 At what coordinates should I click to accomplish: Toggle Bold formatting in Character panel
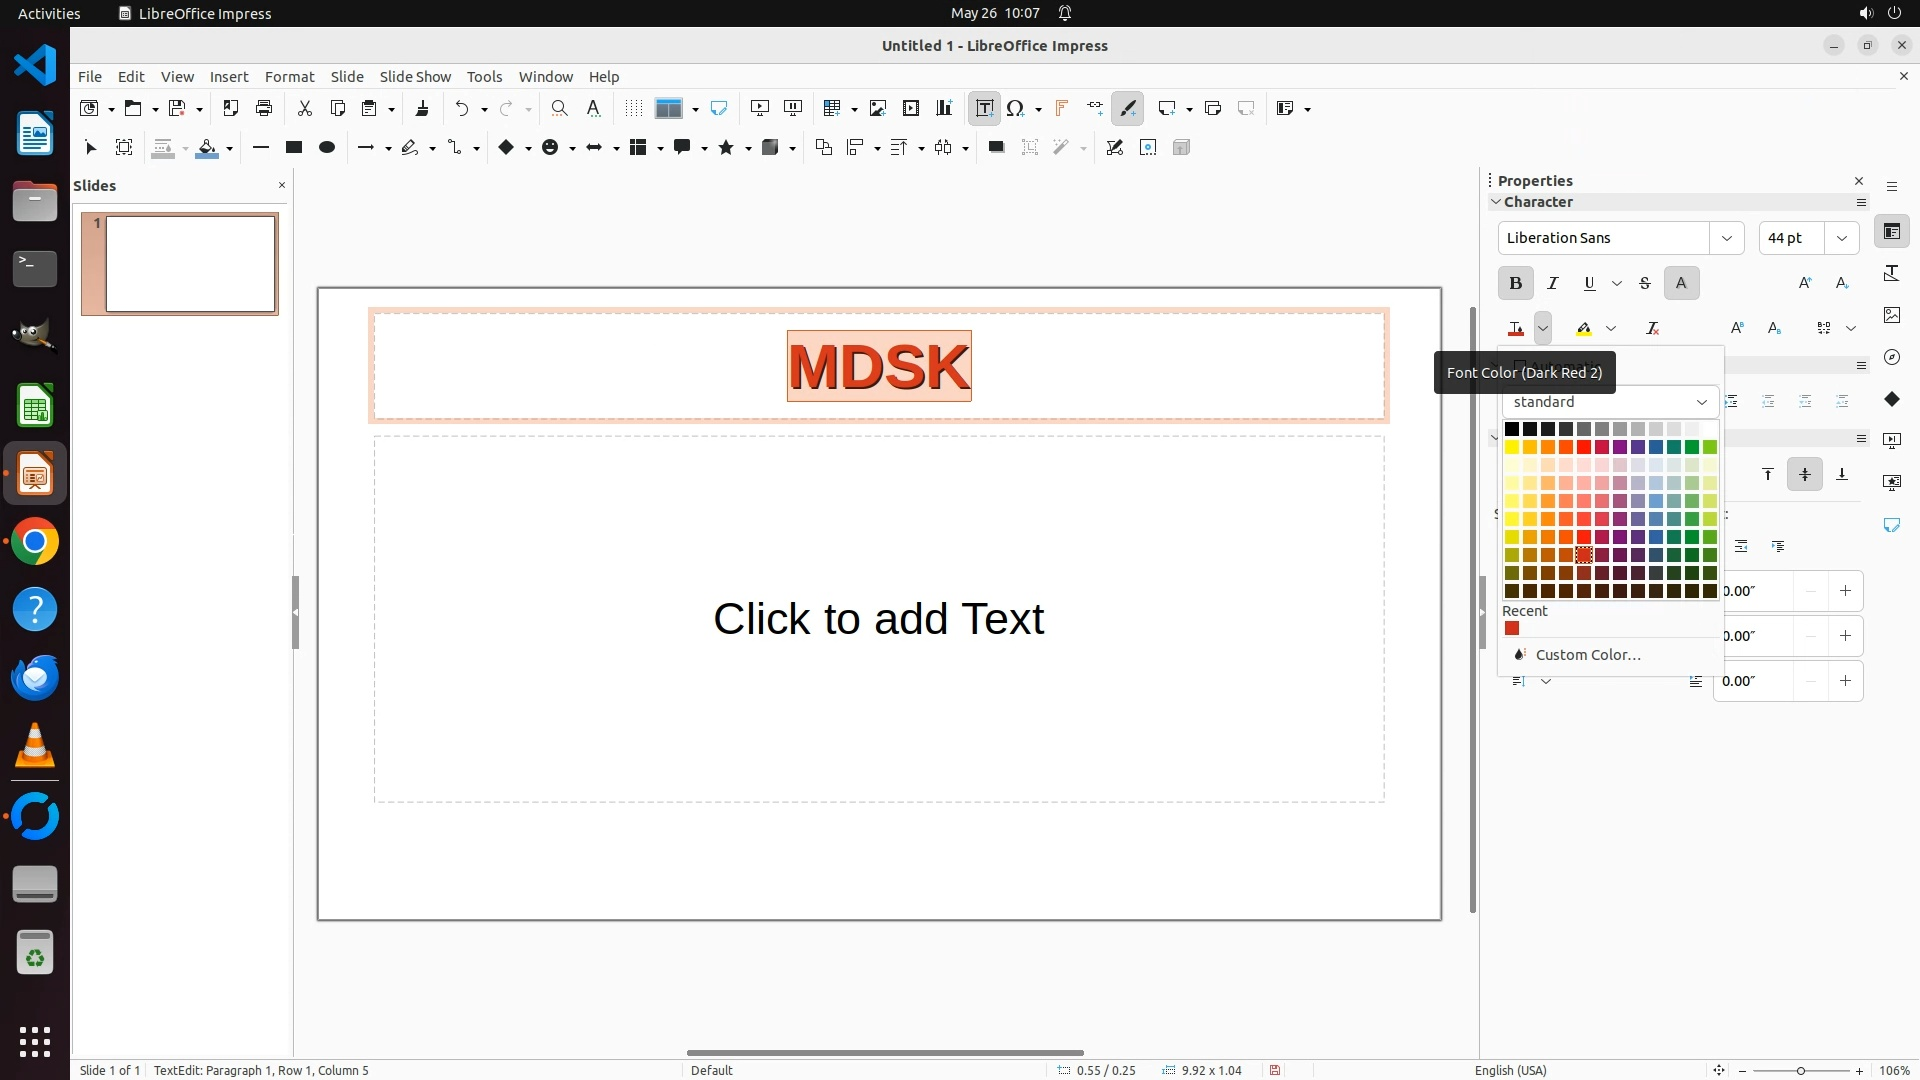coord(1515,283)
